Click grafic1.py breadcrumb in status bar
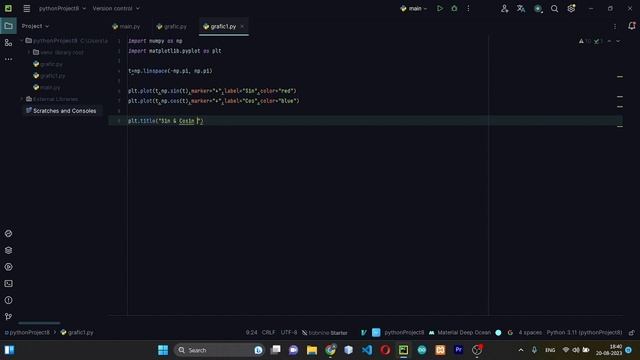The height and width of the screenshot is (360, 640). [77, 333]
